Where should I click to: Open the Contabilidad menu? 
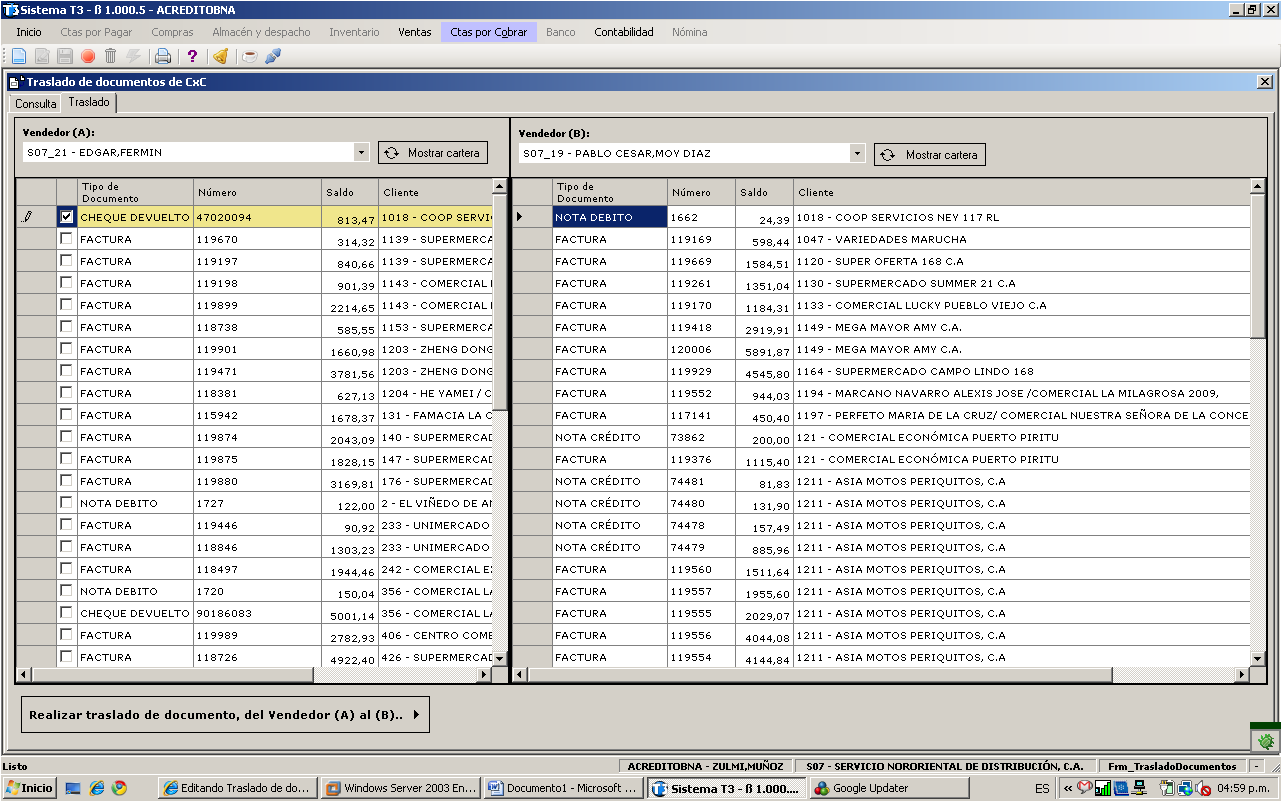click(x=624, y=32)
